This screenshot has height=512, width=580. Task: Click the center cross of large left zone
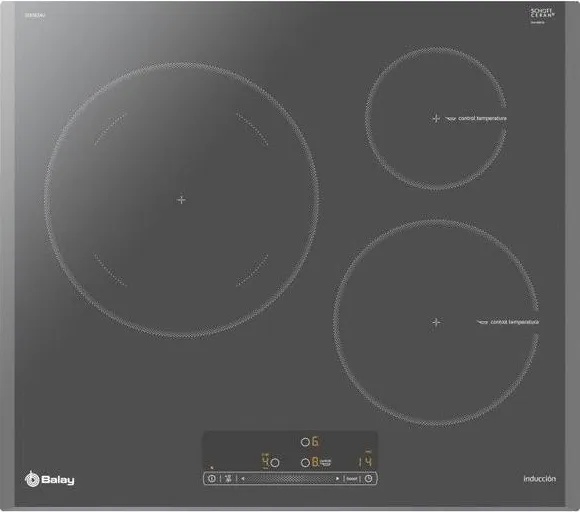181,200
